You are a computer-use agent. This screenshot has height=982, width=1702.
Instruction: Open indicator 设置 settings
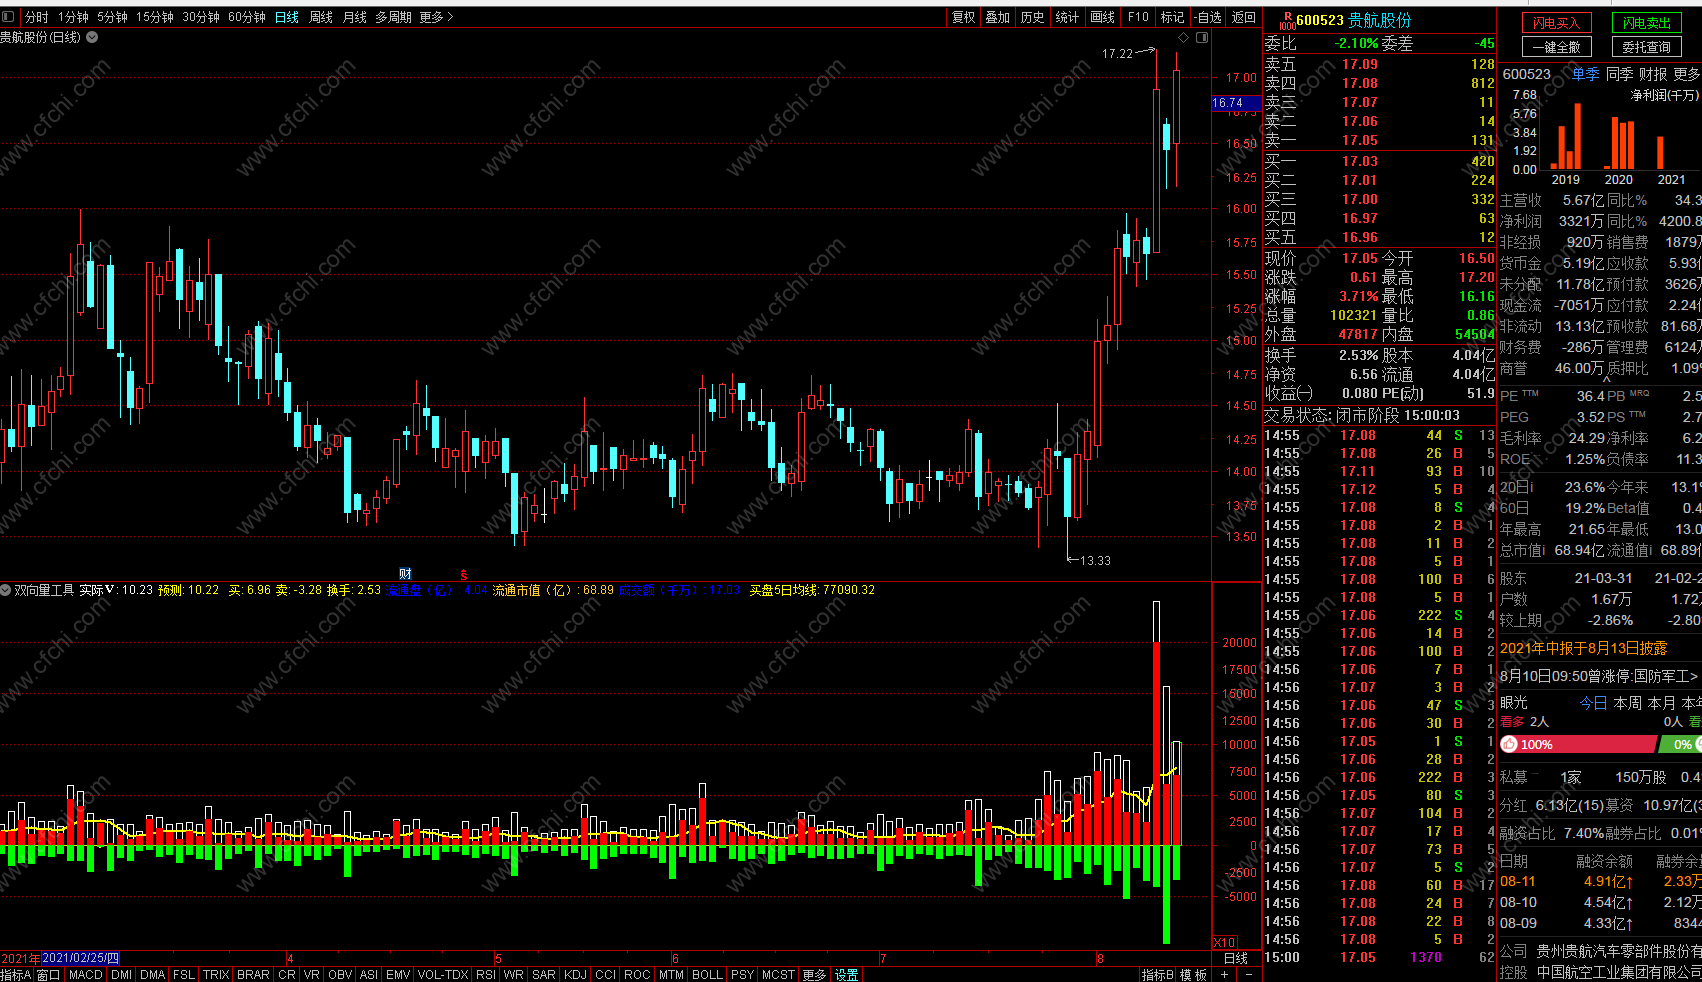846,975
